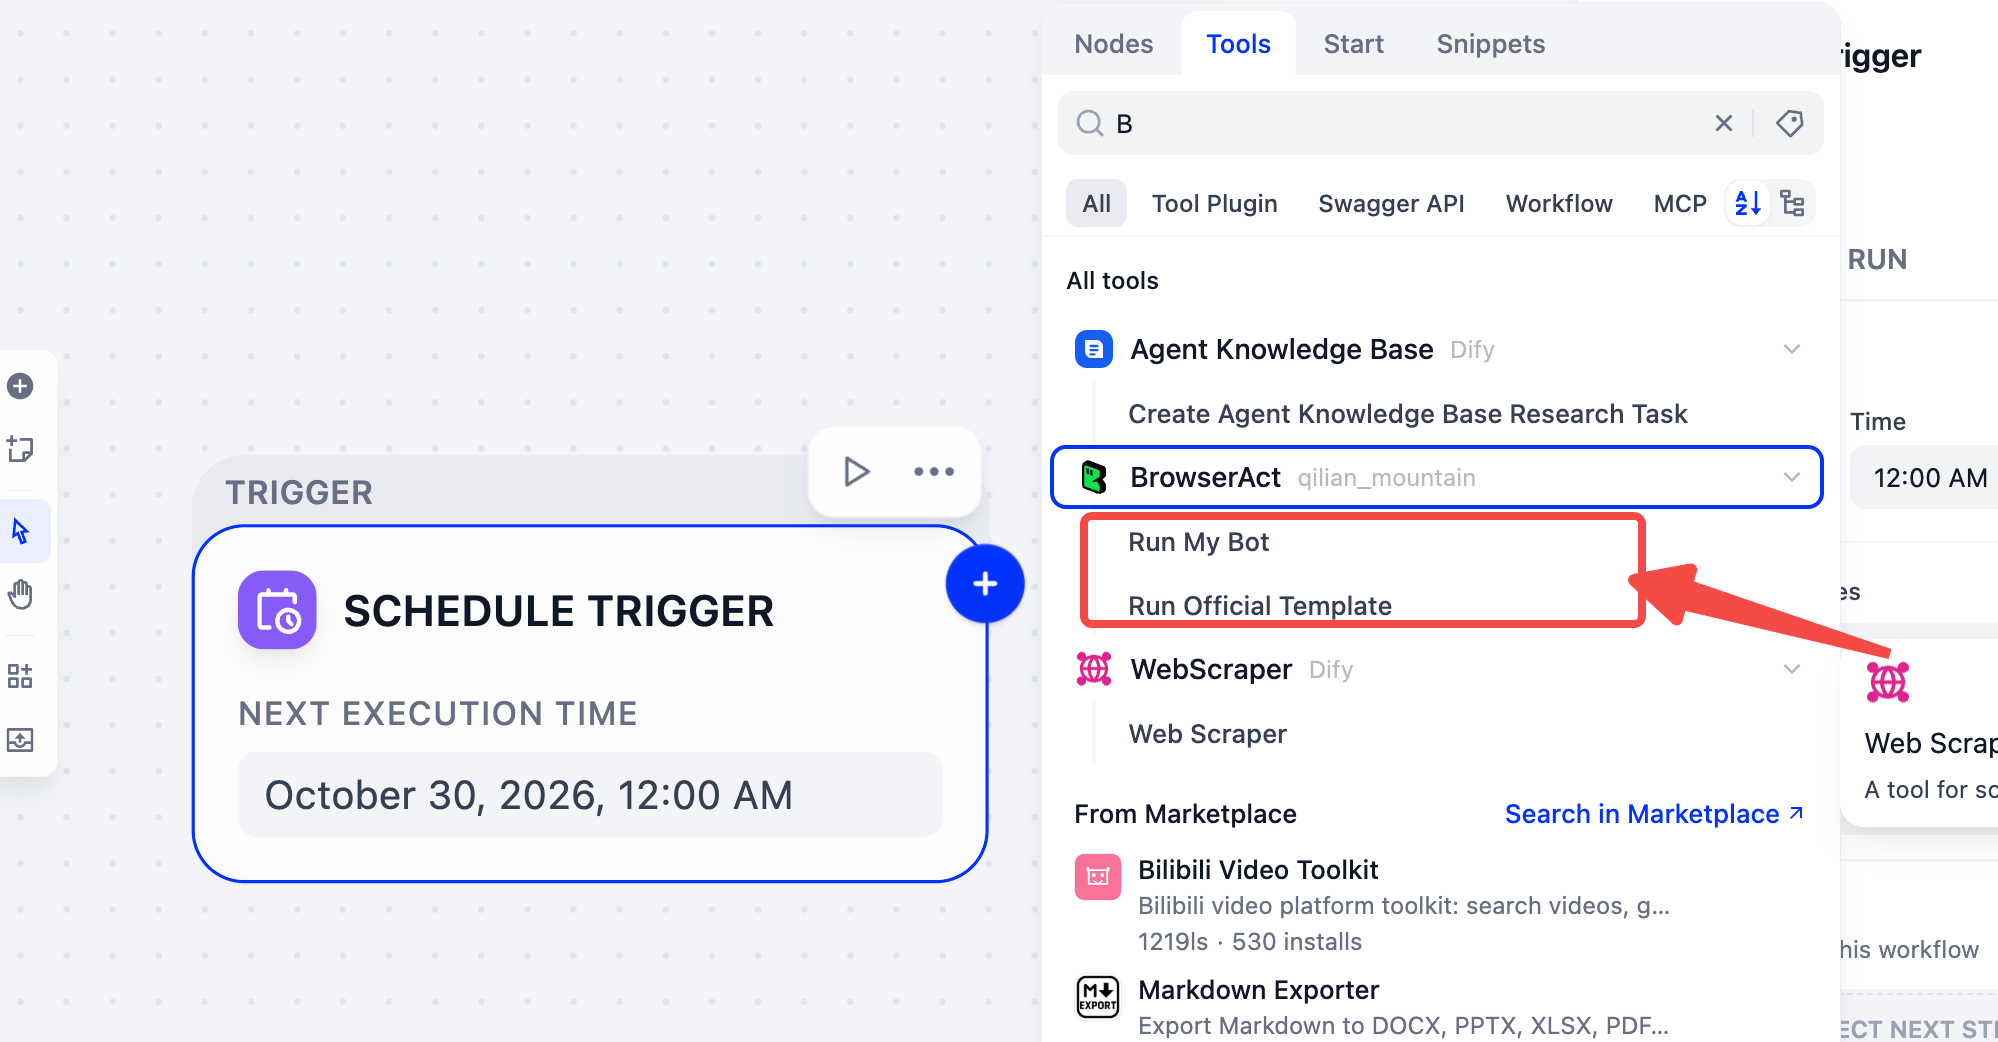The height and width of the screenshot is (1042, 1998).
Task: Click the organize nodes icon in left toolbar
Action: pyautogui.click(x=20, y=676)
